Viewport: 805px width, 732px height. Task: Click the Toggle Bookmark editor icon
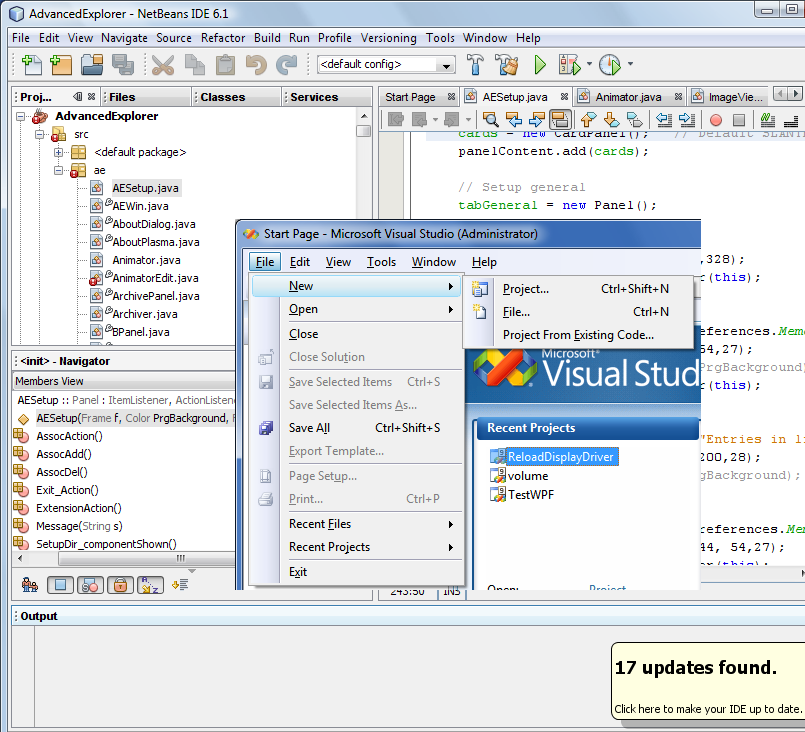point(635,120)
